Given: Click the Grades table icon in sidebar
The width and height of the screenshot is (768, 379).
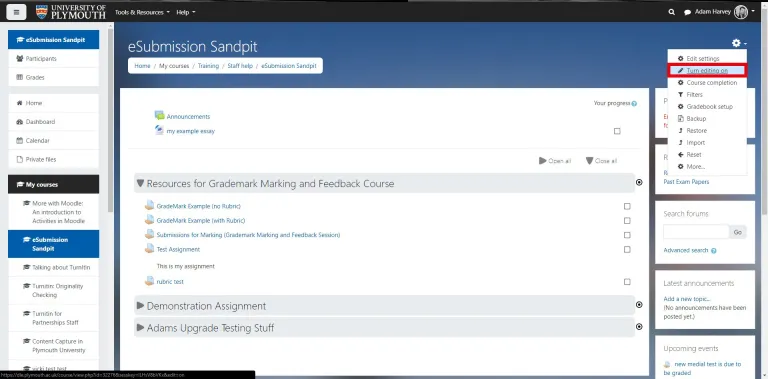Looking at the screenshot, I should (x=20, y=77).
